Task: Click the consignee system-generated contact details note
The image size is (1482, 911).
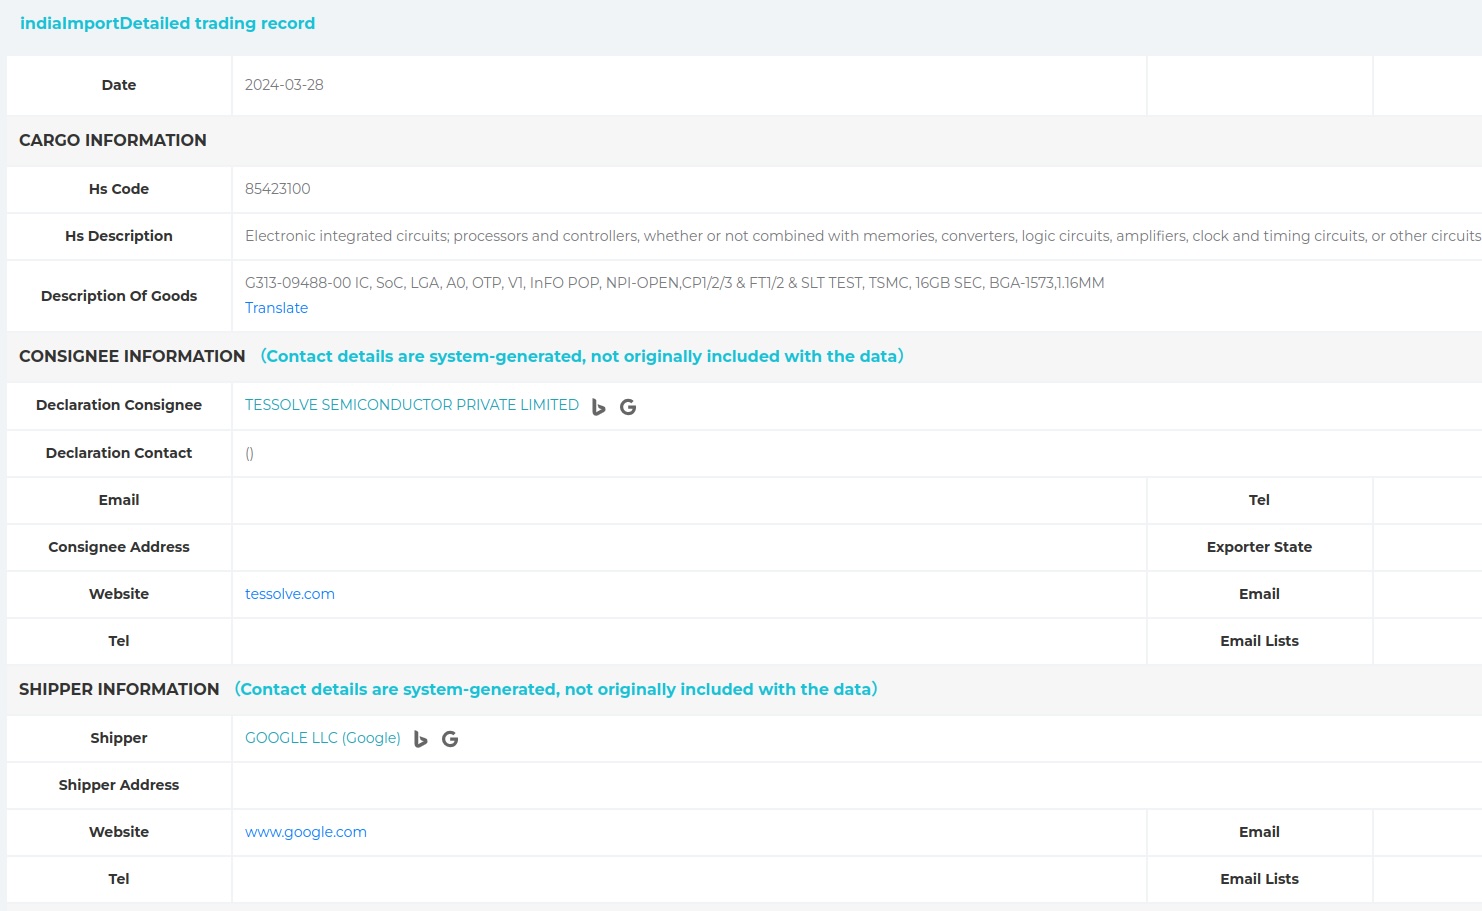Action: (x=582, y=356)
